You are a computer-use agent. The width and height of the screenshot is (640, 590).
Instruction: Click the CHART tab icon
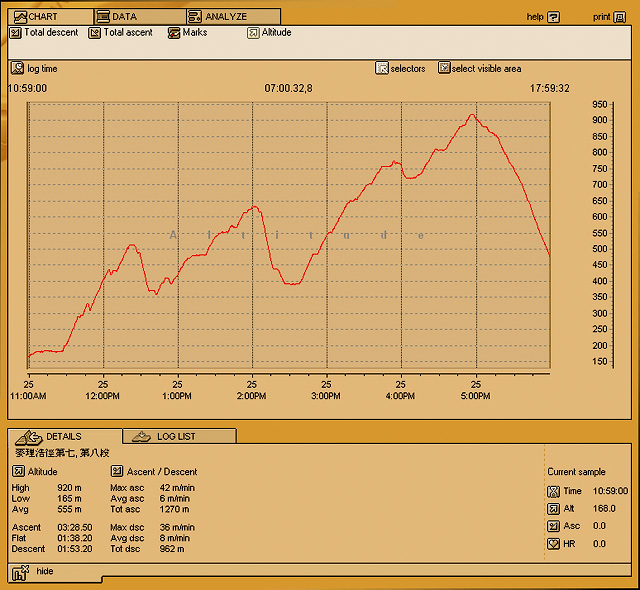(20, 17)
